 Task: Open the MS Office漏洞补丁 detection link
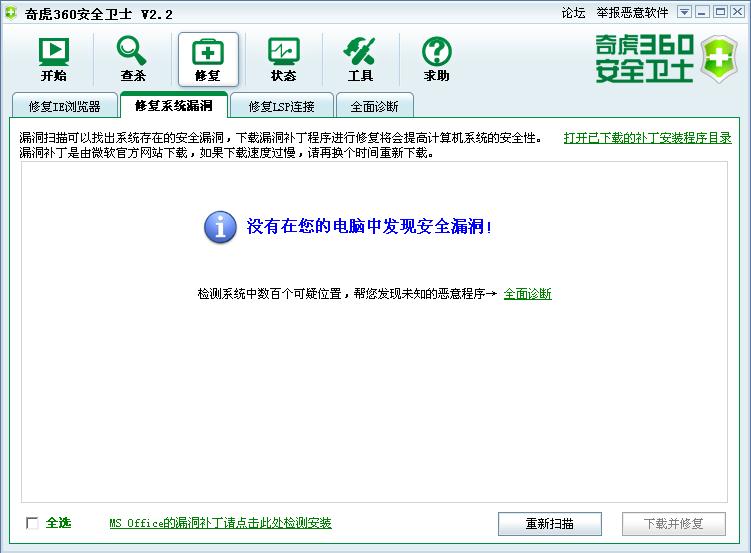pyautogui.click(x=220, y=523)
